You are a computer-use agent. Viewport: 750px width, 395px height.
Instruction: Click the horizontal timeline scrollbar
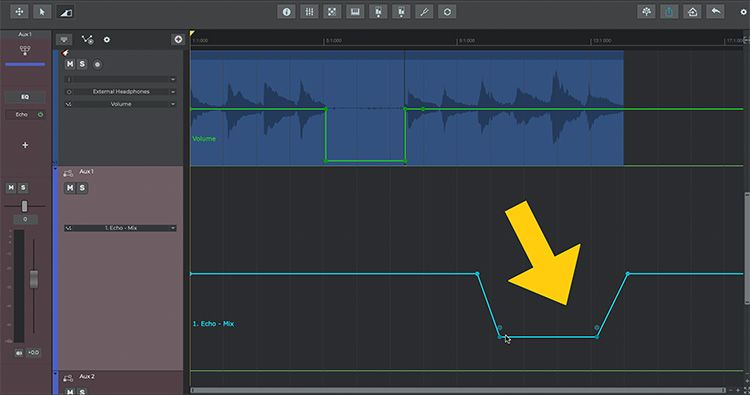[457, 390]
